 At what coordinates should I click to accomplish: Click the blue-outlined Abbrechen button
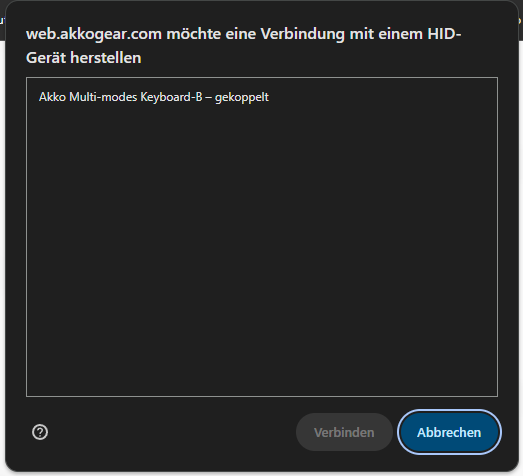coord(449,432)
